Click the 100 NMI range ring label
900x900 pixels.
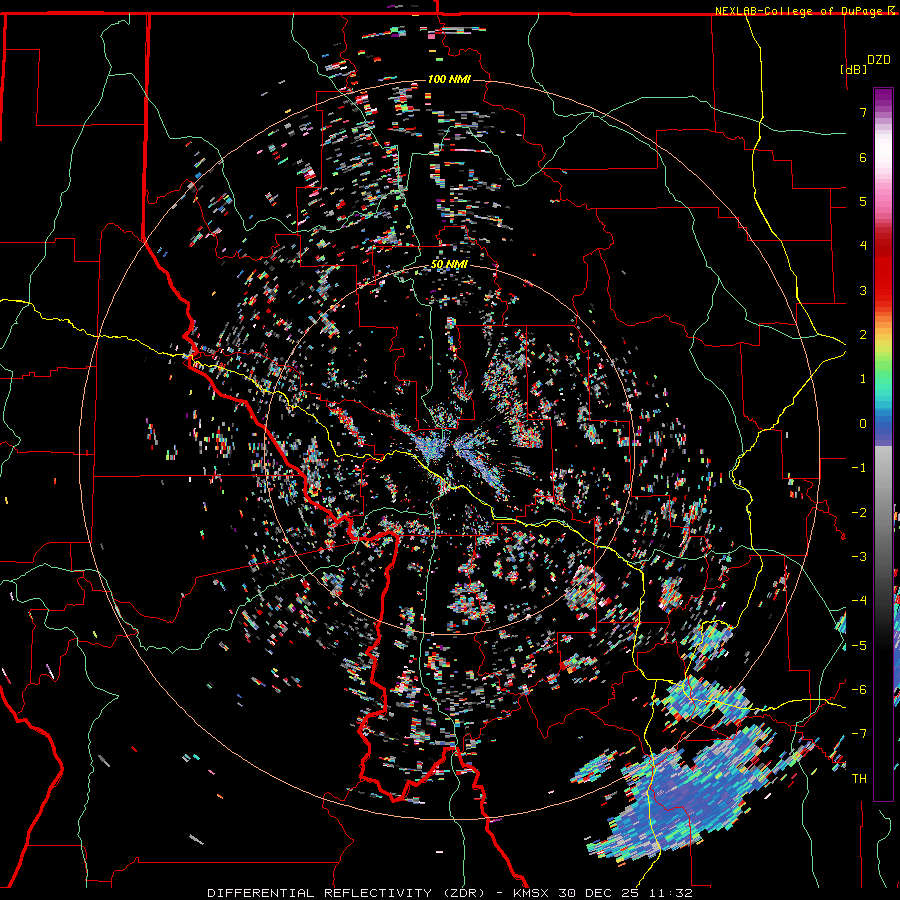pyautogui.click(x=449, y=79)
